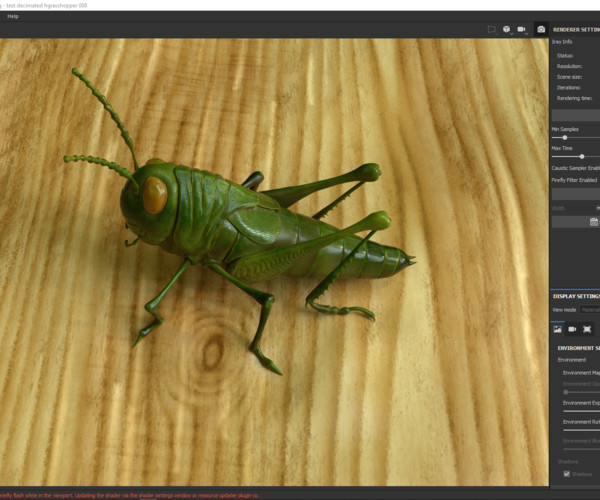Click the selection frame icon in viewport toolbar
Image resolution: width=600 pixels, height=500 pixels.
pos(491,30)
